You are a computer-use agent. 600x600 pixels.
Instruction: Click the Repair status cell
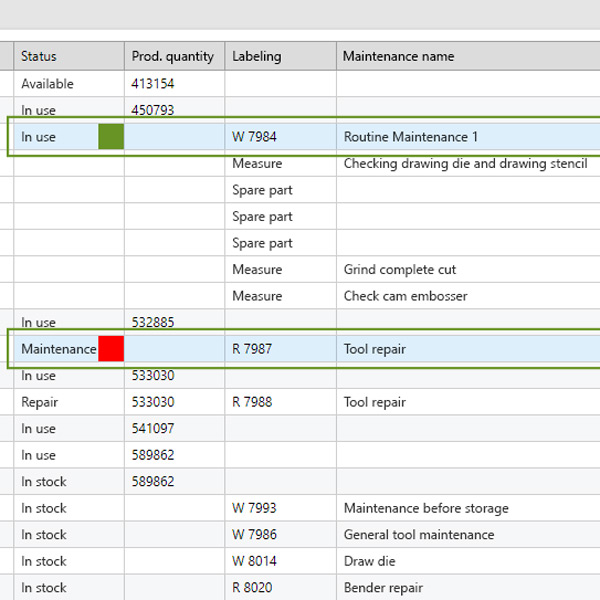(40, 402)
